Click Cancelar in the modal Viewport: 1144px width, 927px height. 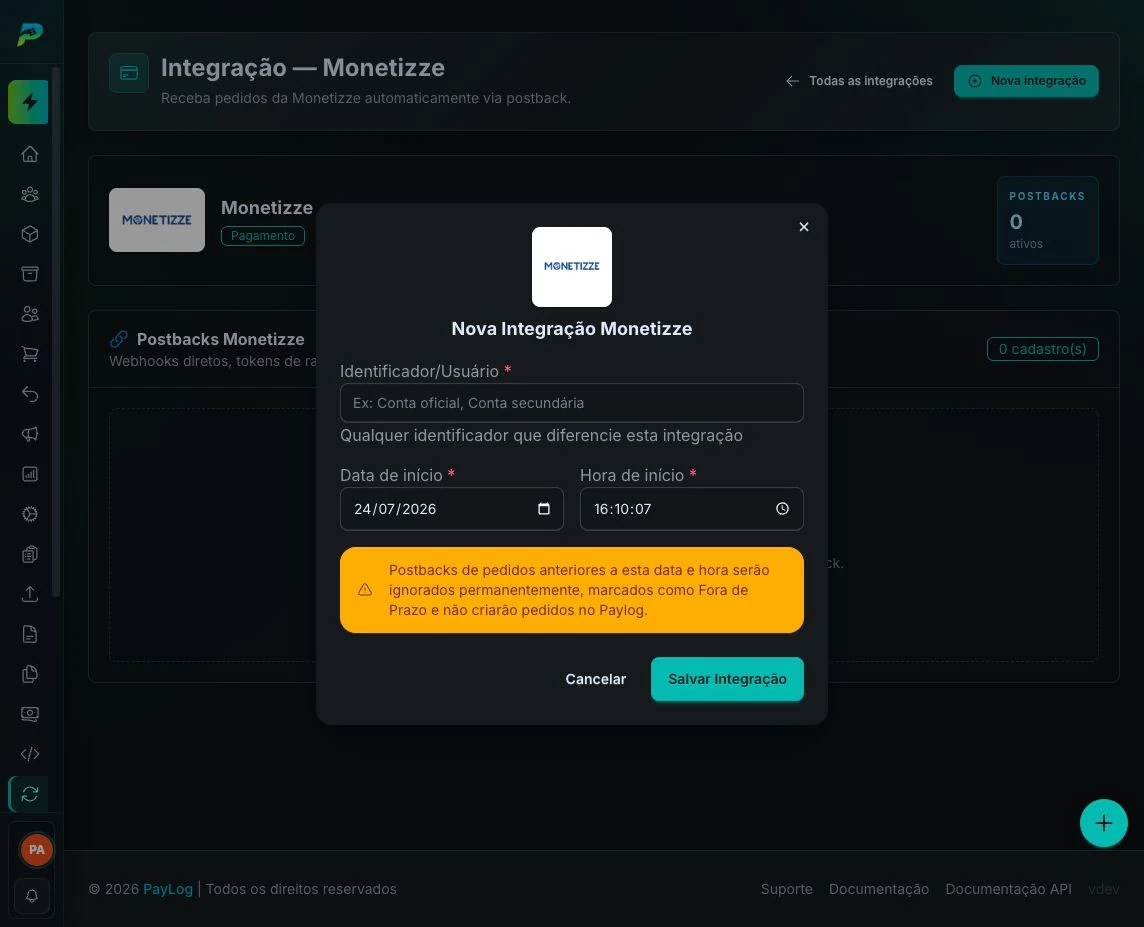(595, 679)
